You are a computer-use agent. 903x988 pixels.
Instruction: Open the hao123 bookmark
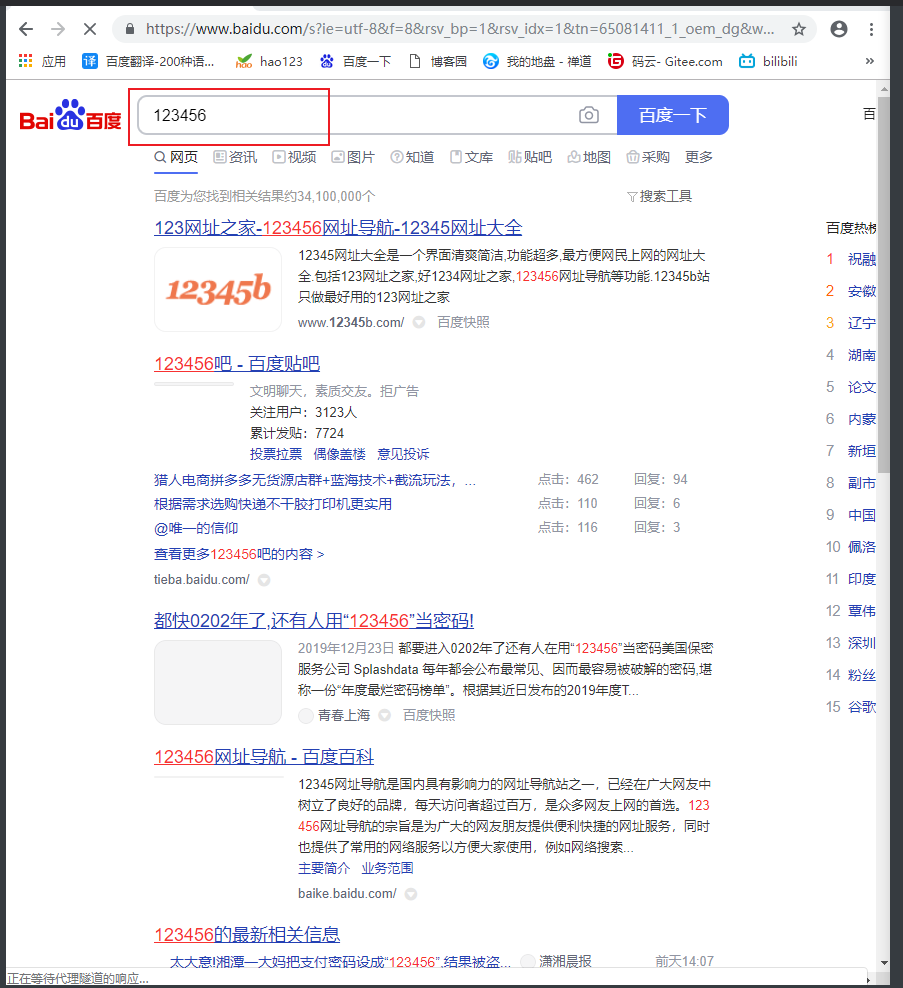coord(268,61)
